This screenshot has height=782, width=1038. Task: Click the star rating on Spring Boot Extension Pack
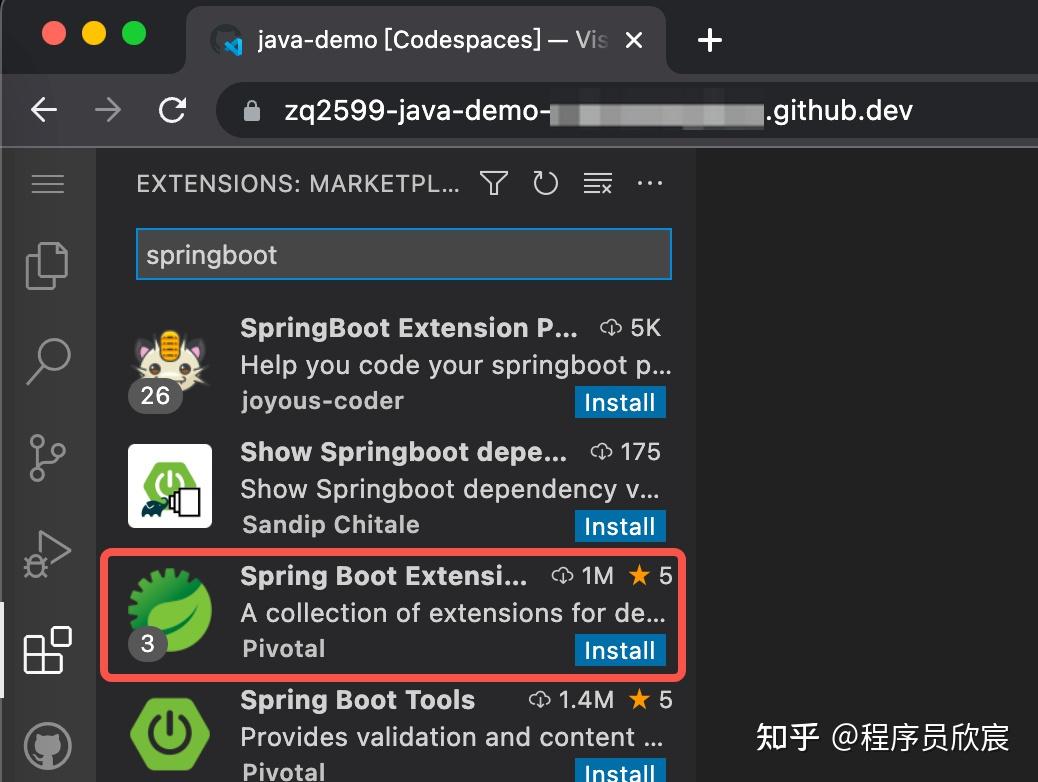[x=650, y=576]
